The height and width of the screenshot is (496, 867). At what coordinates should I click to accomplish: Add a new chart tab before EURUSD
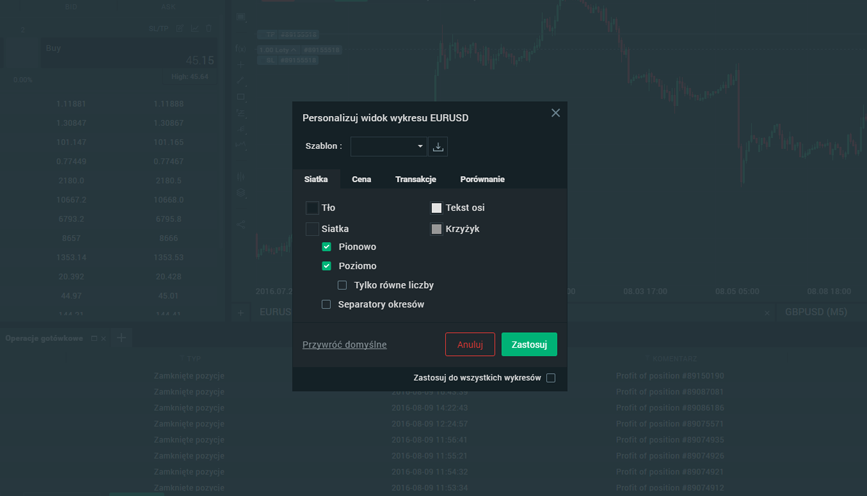coord(241,313)
